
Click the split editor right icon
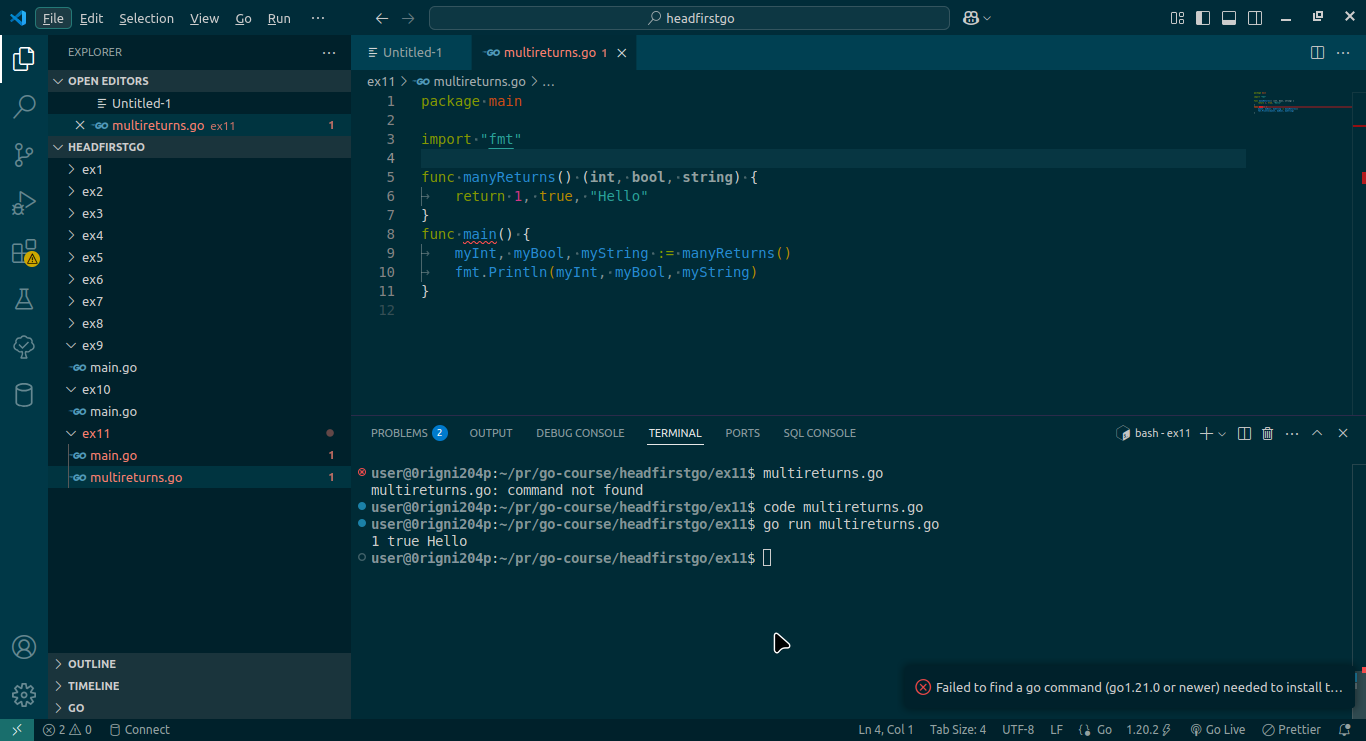click(x=1317, y=52)
